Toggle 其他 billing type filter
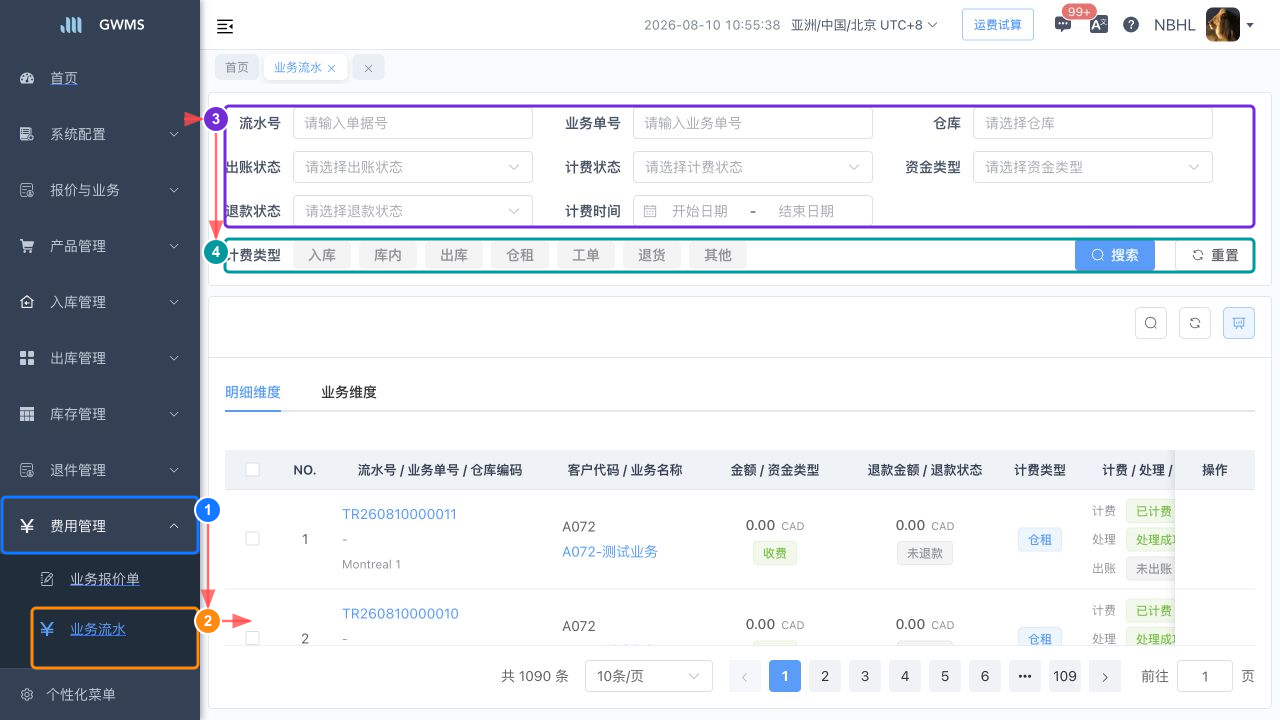The height and width of the screenshot is (720, 1280). [718, 255]
